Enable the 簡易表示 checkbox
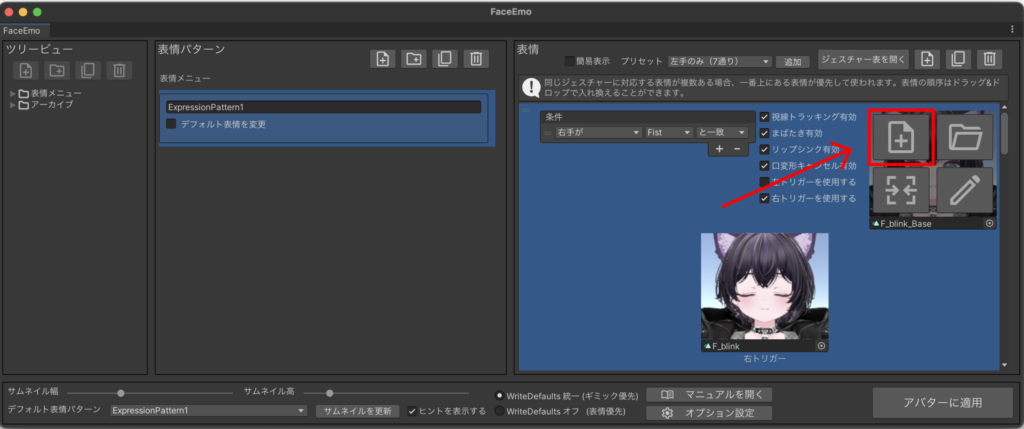The width and height of the screenshot is (1024, 429). point(570,61)
